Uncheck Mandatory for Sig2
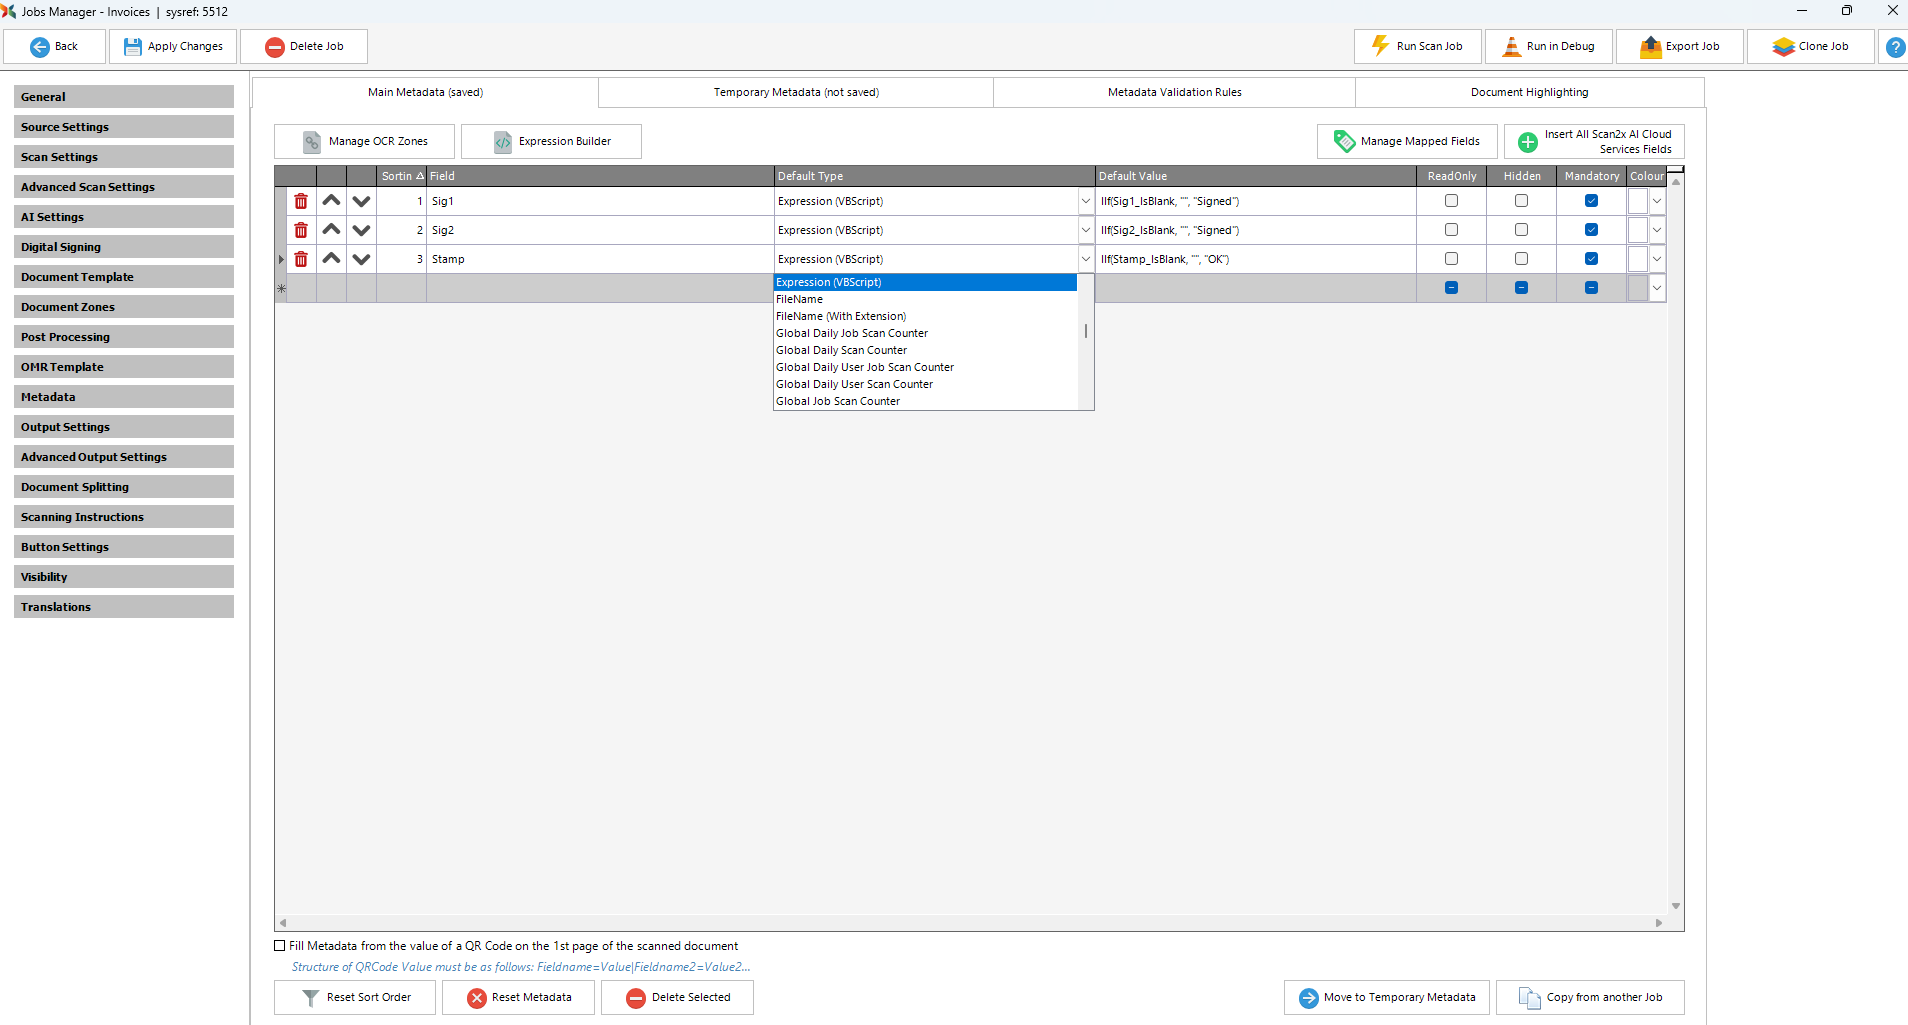 pyautogui.click(x=1592, y=230)
